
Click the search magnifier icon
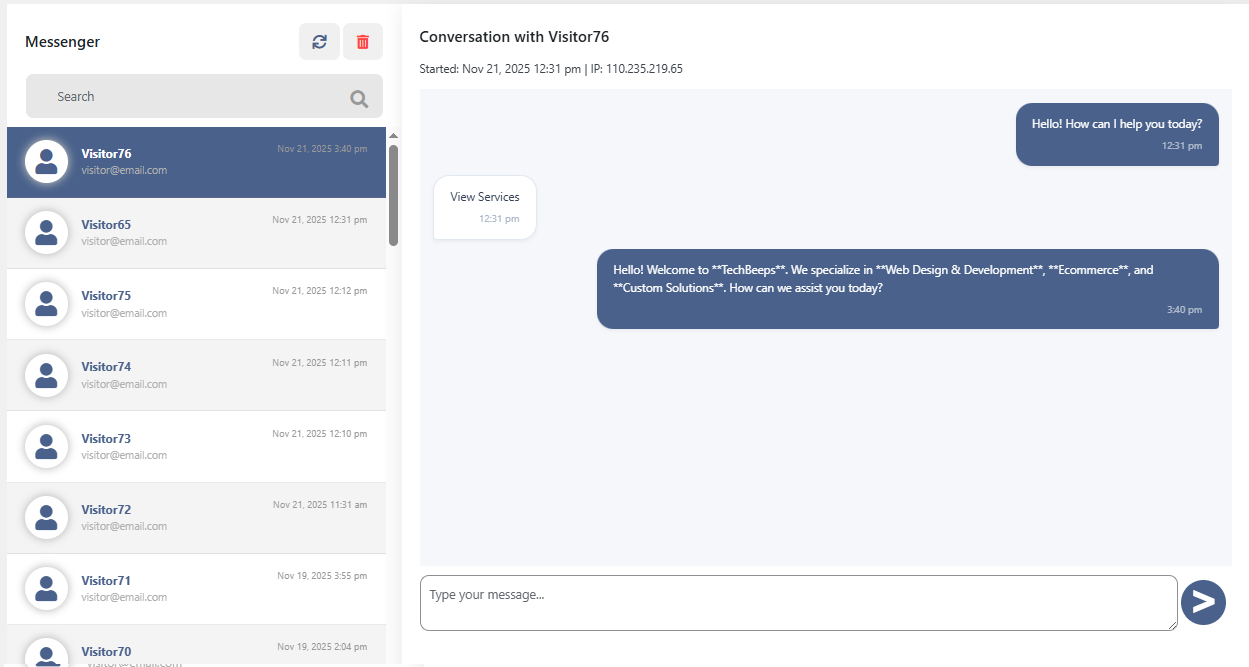[x=359, y=98]
